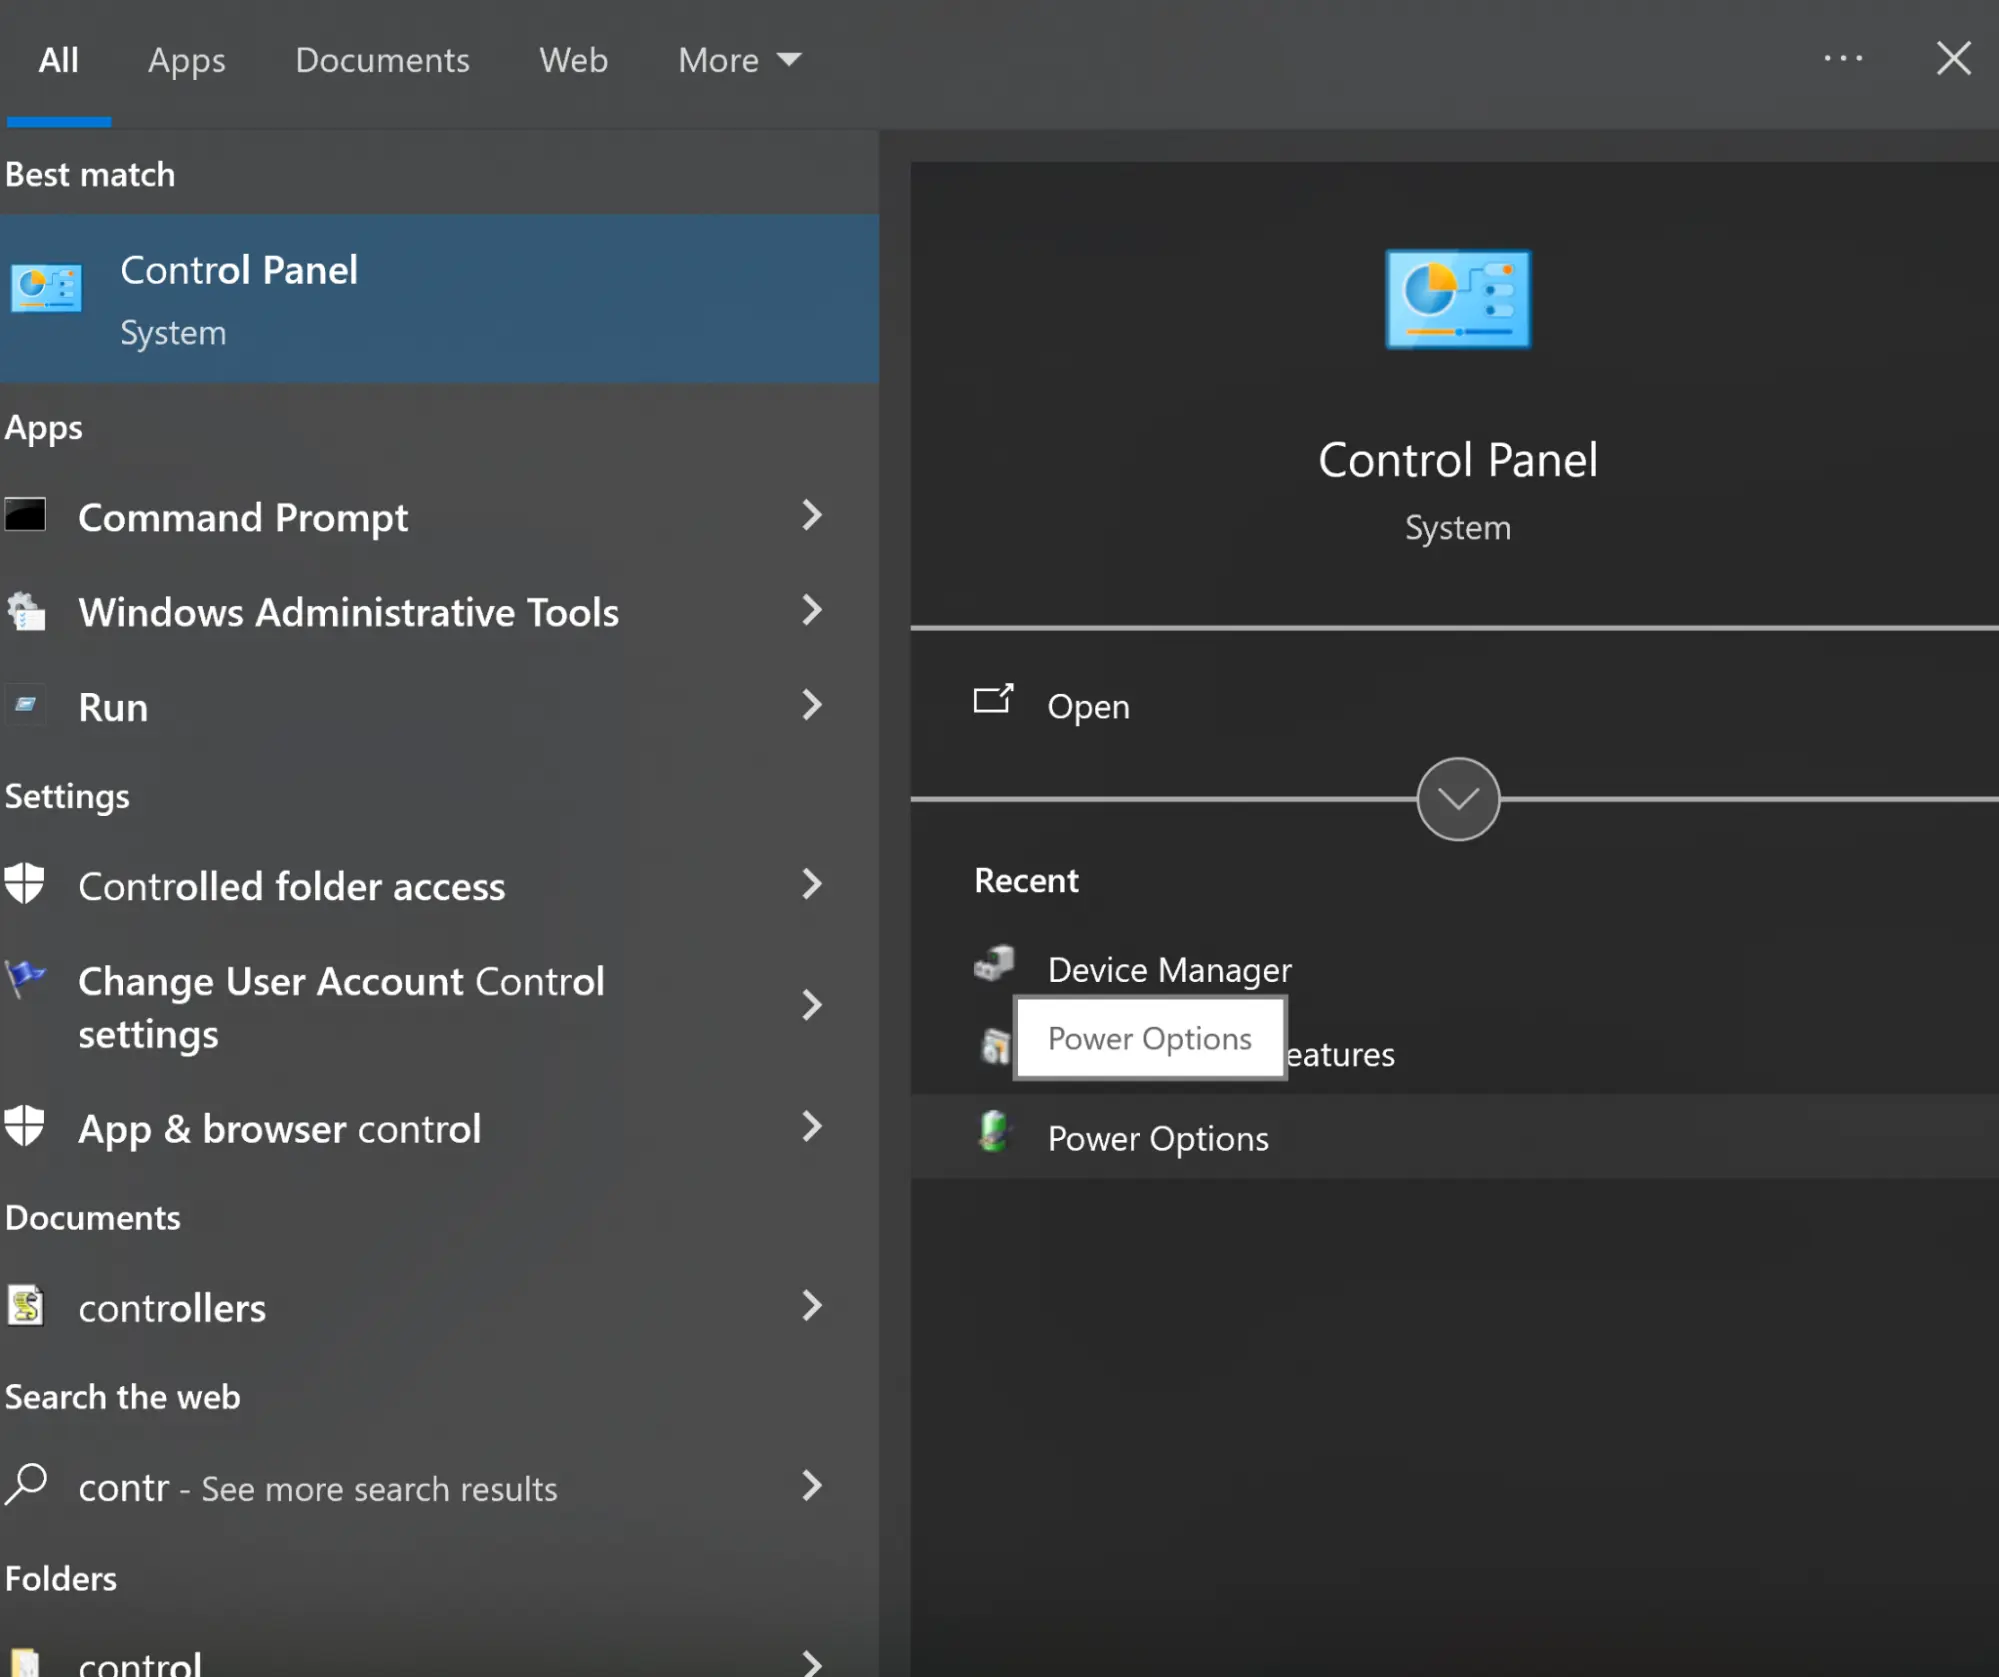
Task: Click the Power Options battery icon
Action: [994, 1133]
